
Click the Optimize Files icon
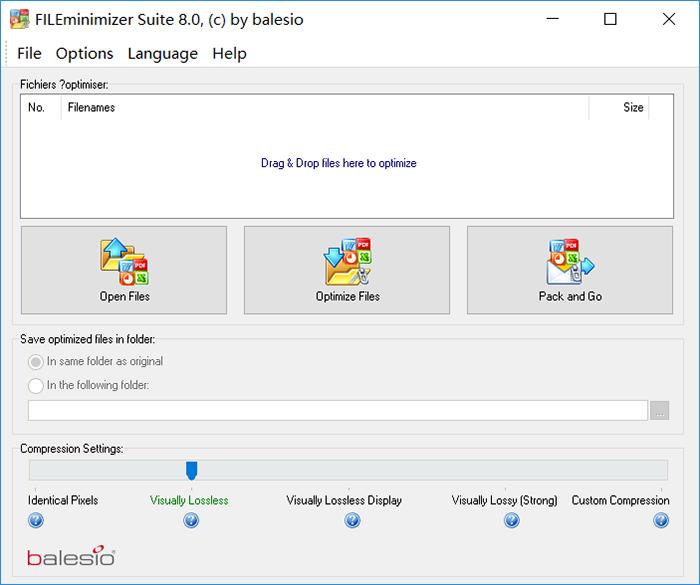point(347,262)
